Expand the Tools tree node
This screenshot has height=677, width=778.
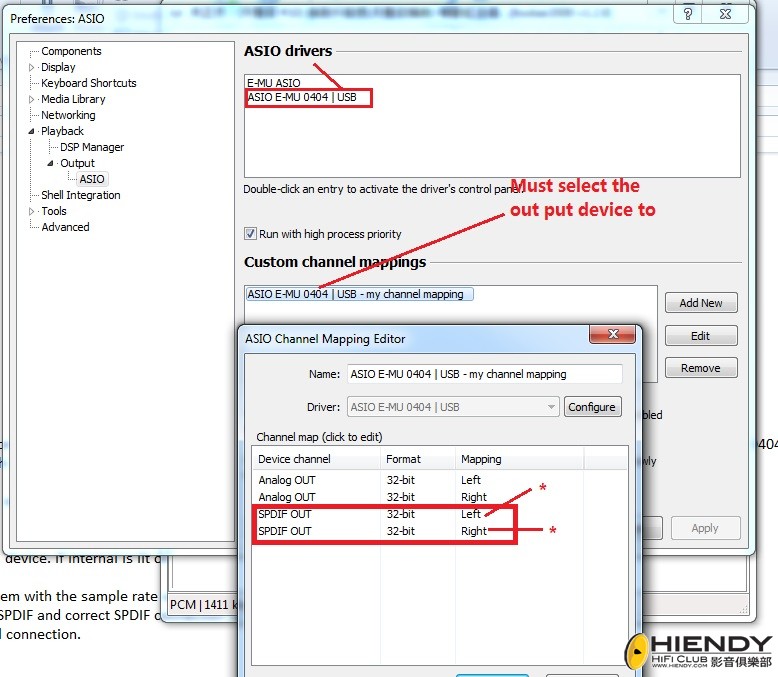coord(32,211)
